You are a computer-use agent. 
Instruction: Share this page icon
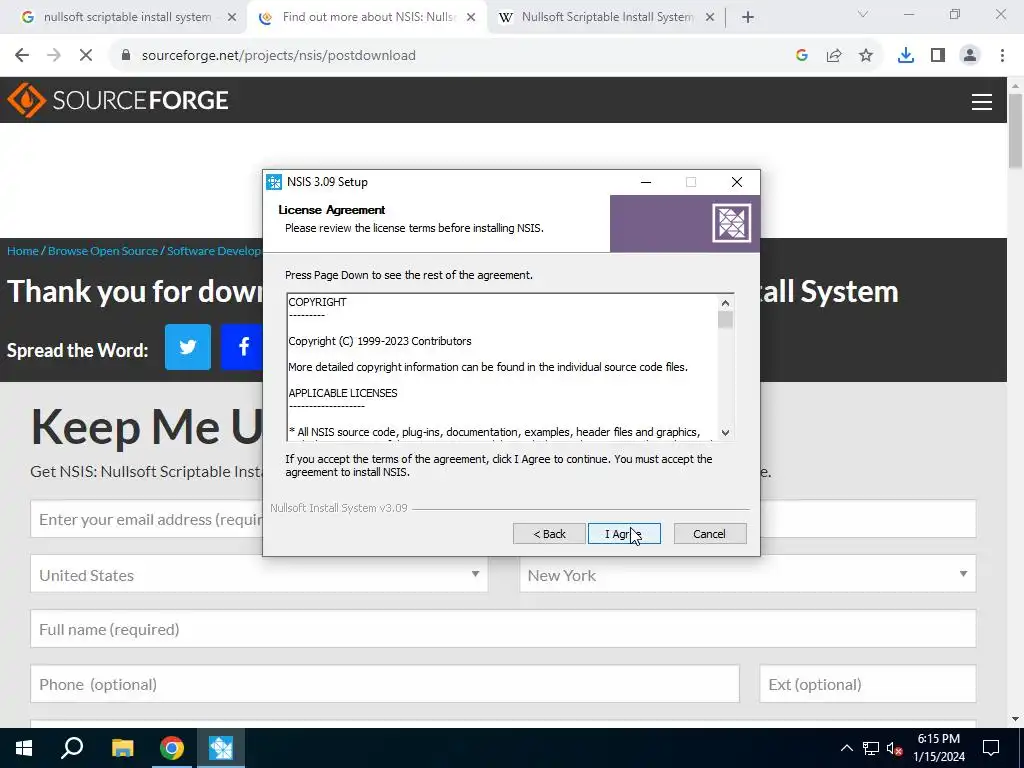pos(834,56)
